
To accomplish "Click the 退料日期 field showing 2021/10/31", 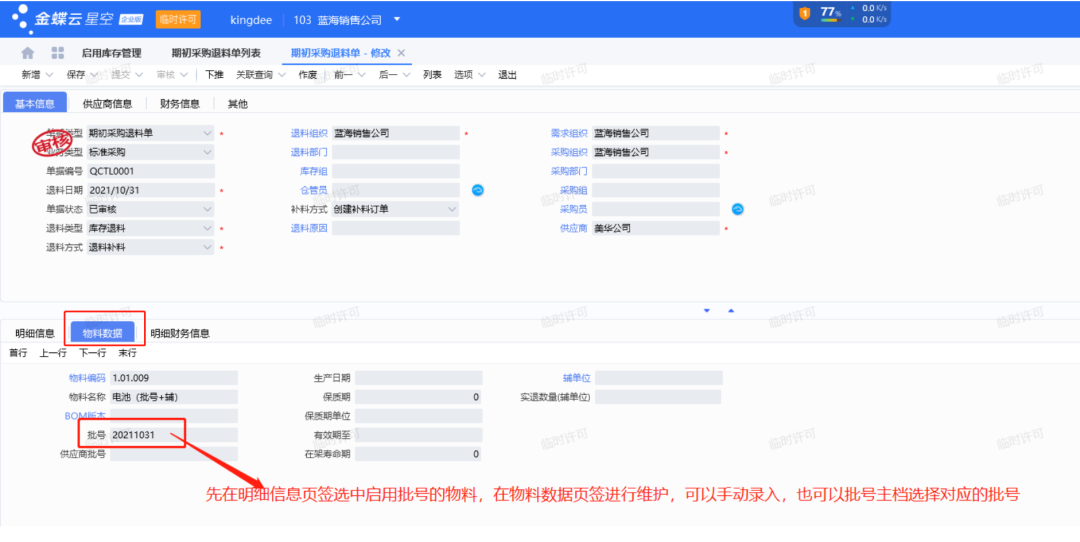I will click(150, 190).
